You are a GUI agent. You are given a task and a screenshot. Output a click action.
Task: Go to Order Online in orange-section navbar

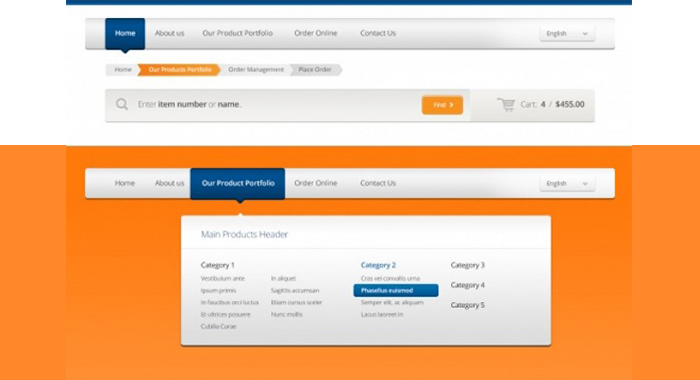(x=316, y=183)
